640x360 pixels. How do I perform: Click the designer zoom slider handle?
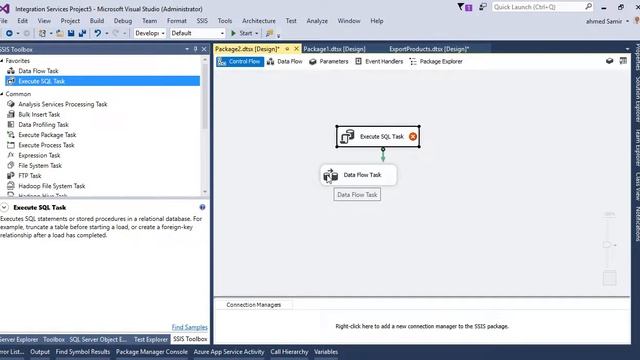pos(607,244)
